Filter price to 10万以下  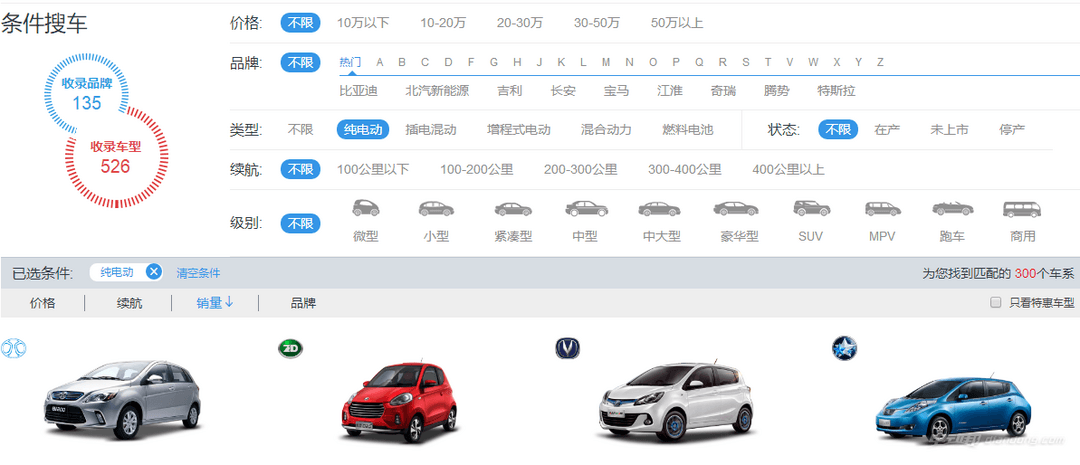click(x=363, y=23)
